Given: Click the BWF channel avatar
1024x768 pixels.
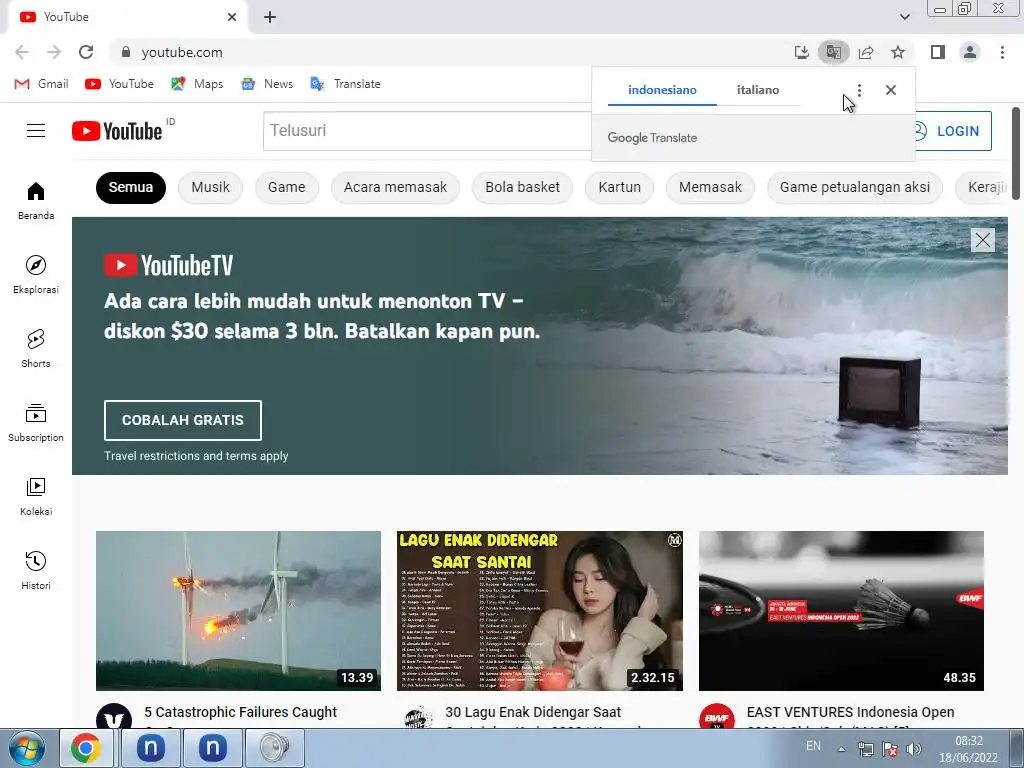Looking at the screenshot, I should point(717,717).
